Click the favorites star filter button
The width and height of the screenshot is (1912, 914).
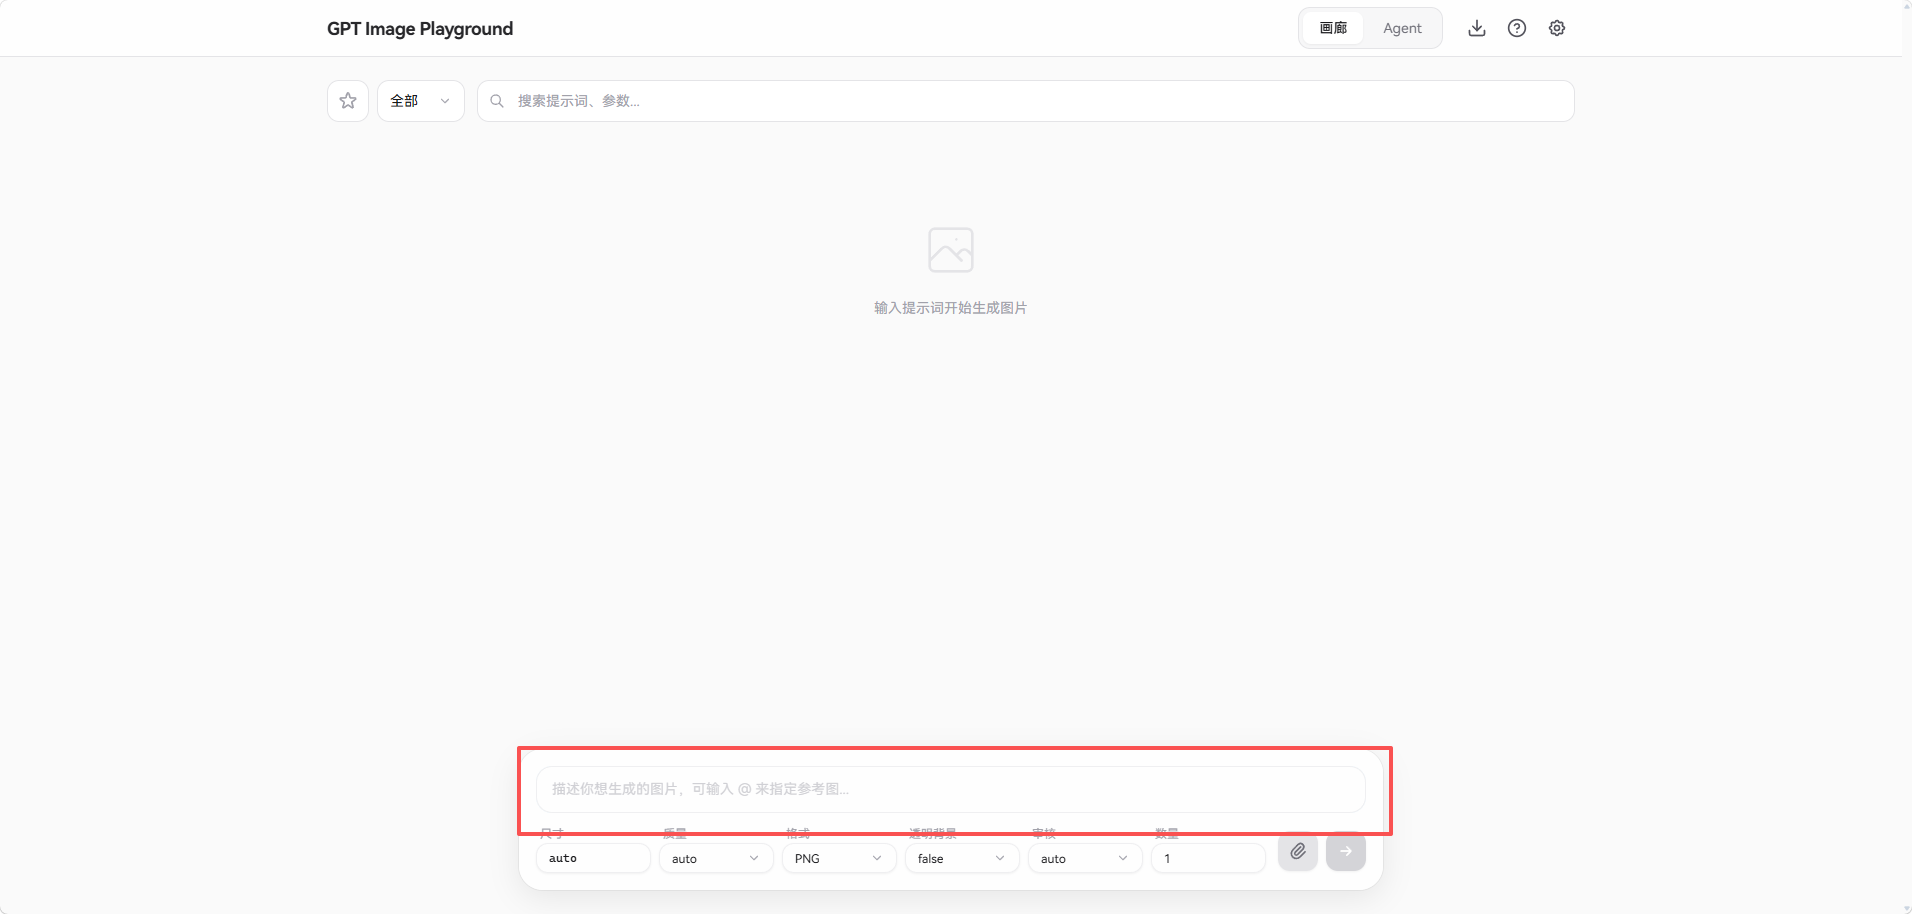[348, 101]
